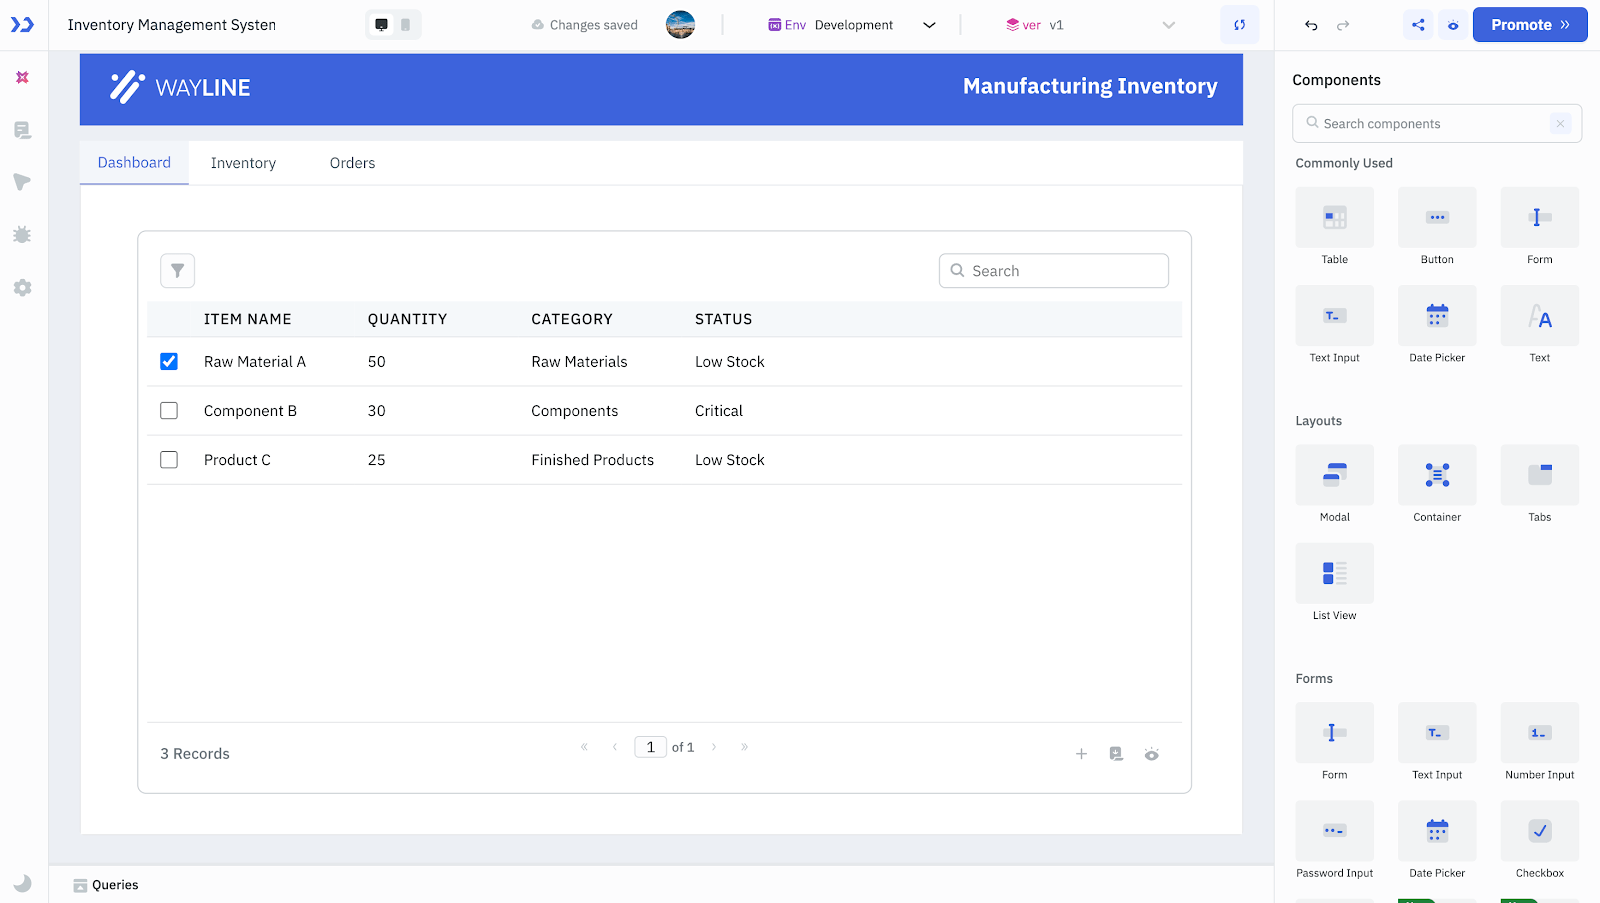Open app settings via the gear icon
Screen dimensions: 1600x903
22,288
